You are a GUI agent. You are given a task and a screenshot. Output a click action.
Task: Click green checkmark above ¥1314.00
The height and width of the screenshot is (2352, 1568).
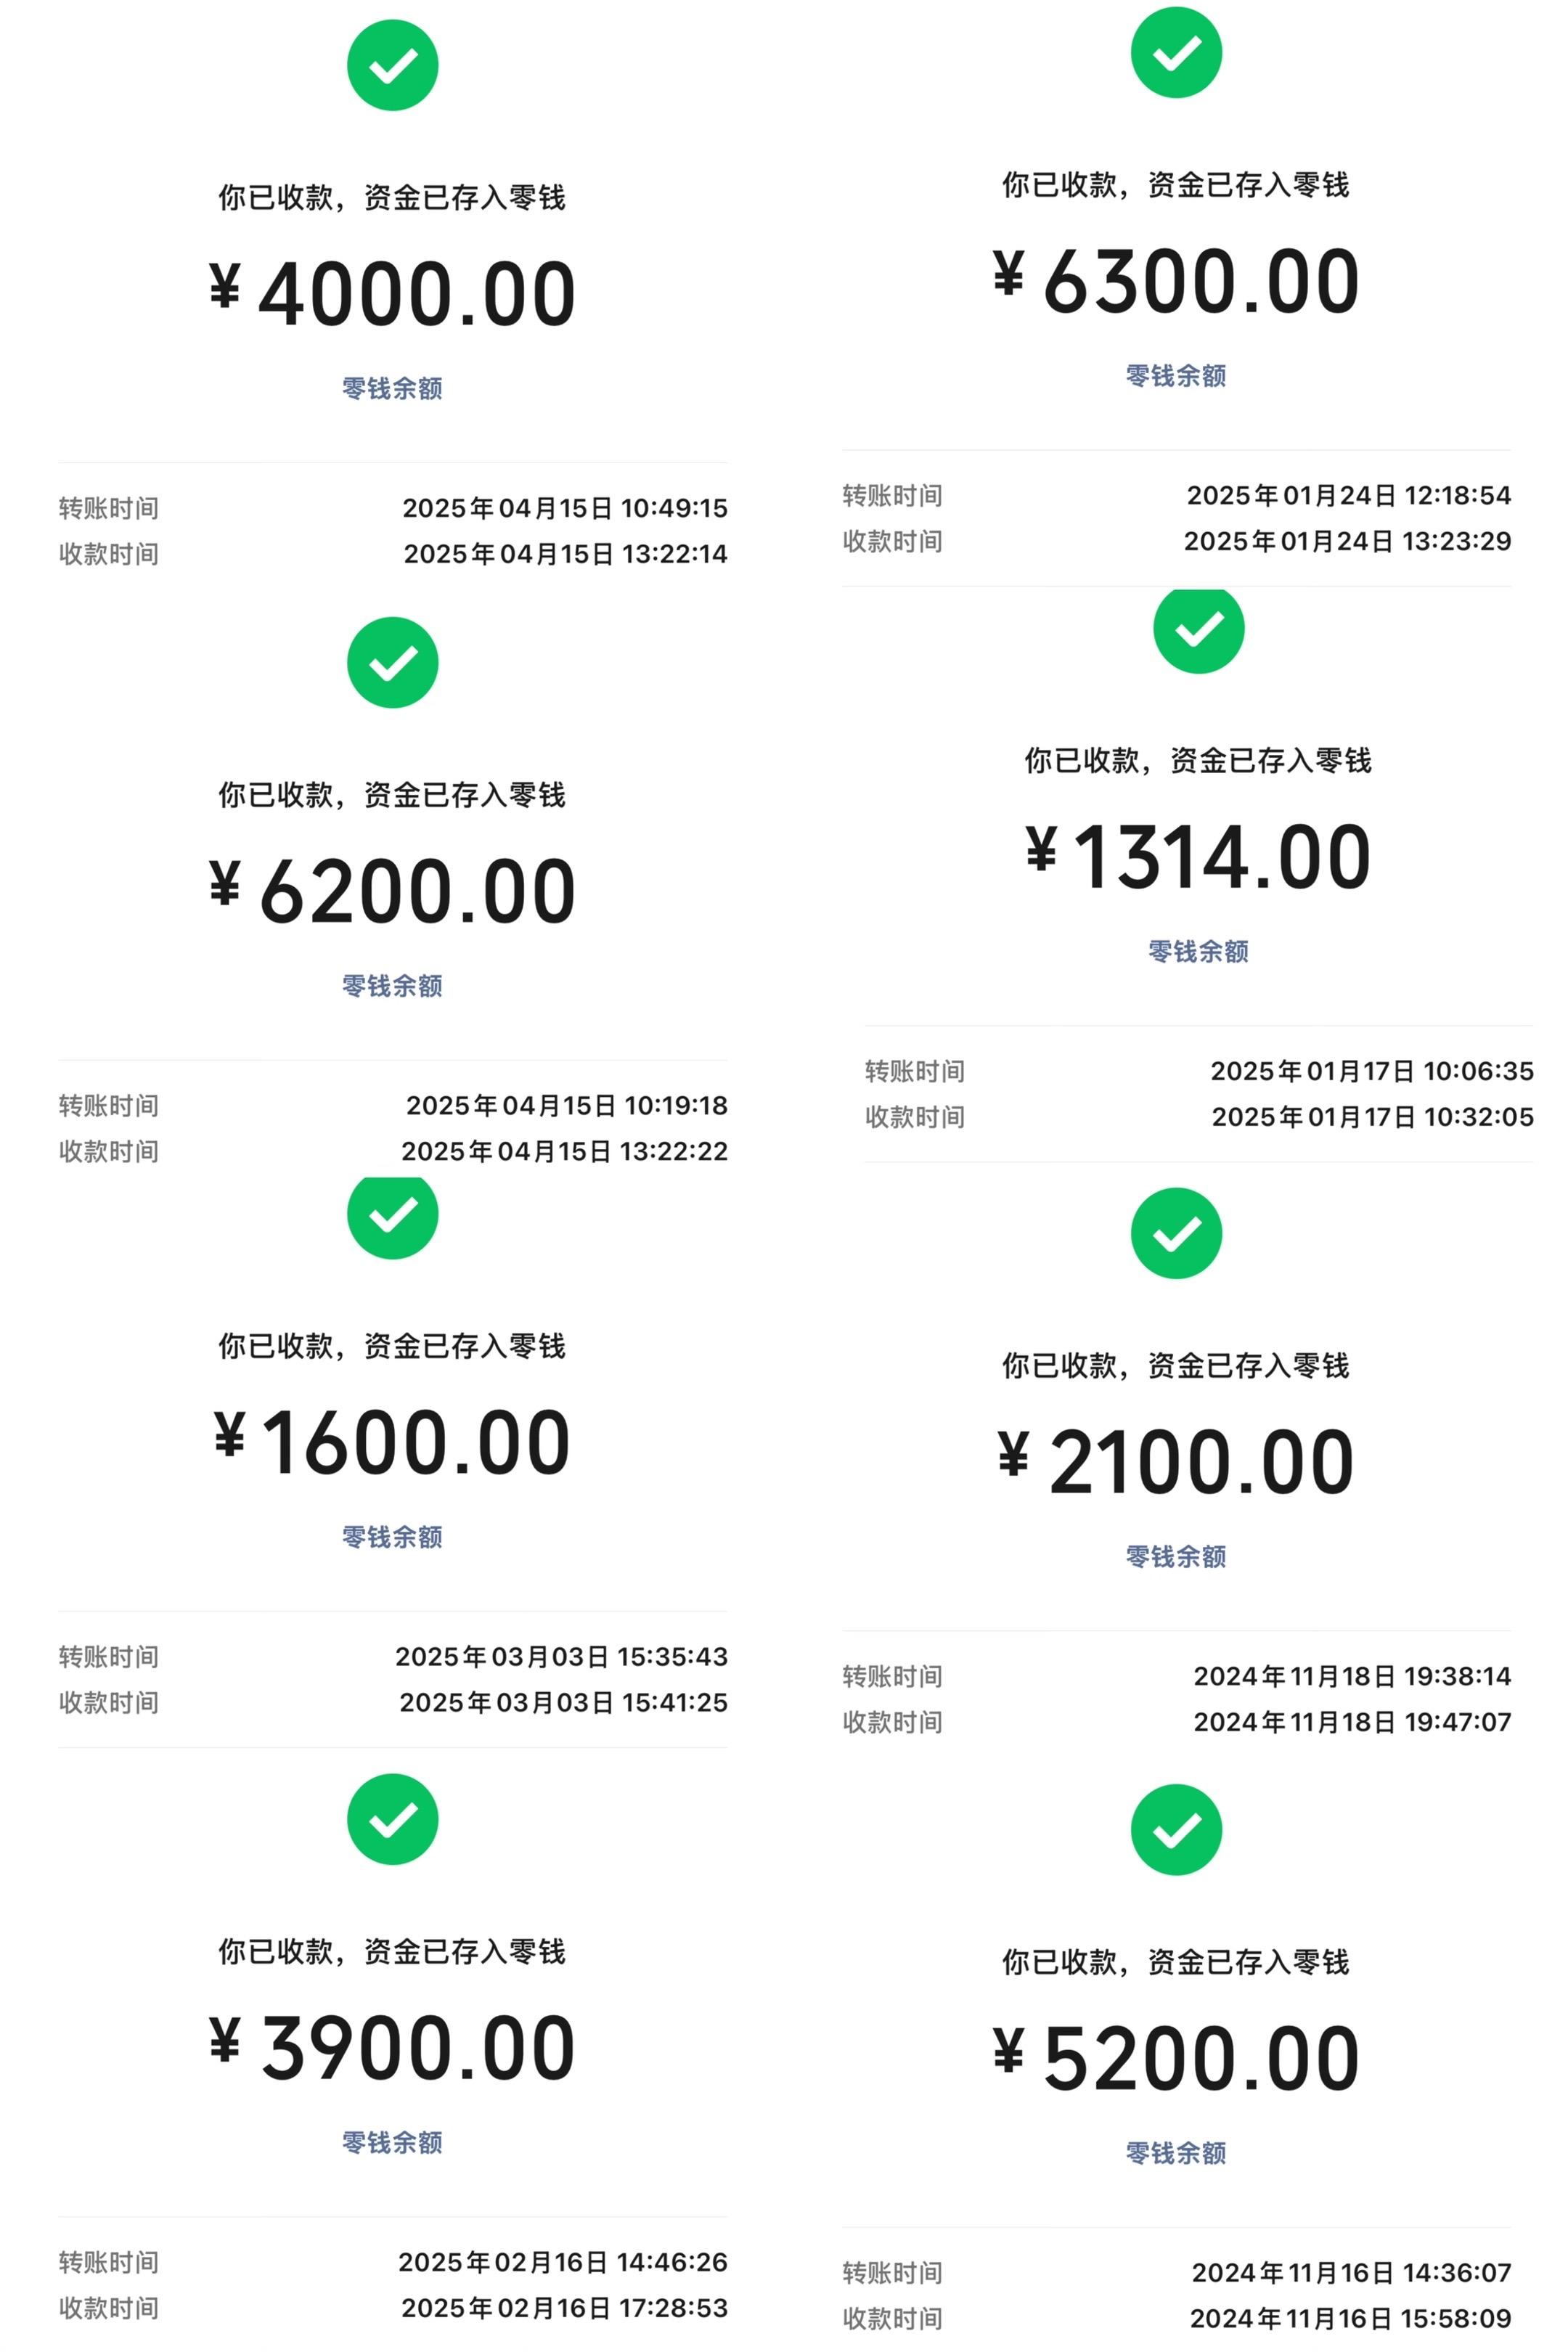pos(1198,630)
